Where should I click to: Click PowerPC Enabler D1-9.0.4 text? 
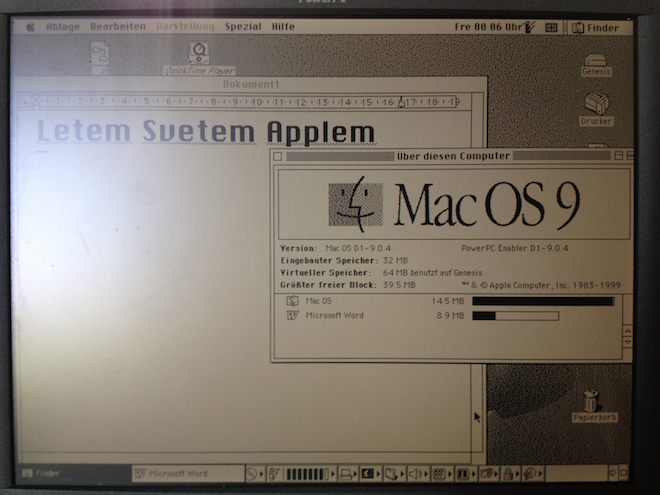[514, 248]
